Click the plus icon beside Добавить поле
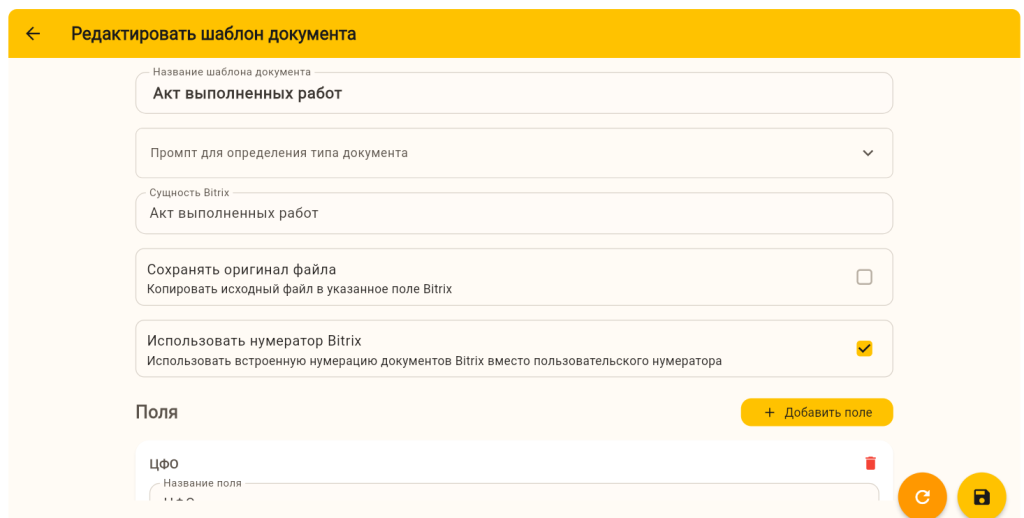This screenshot has height=518, width=1024. tap(769, 412)
